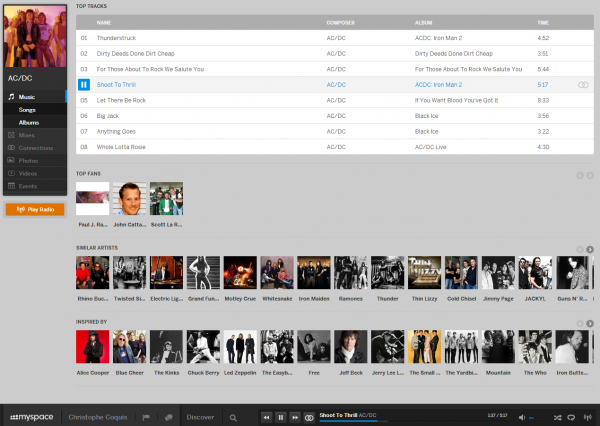Mute using the volume speaker icon
600x426 pixels.
pos(522,418)
